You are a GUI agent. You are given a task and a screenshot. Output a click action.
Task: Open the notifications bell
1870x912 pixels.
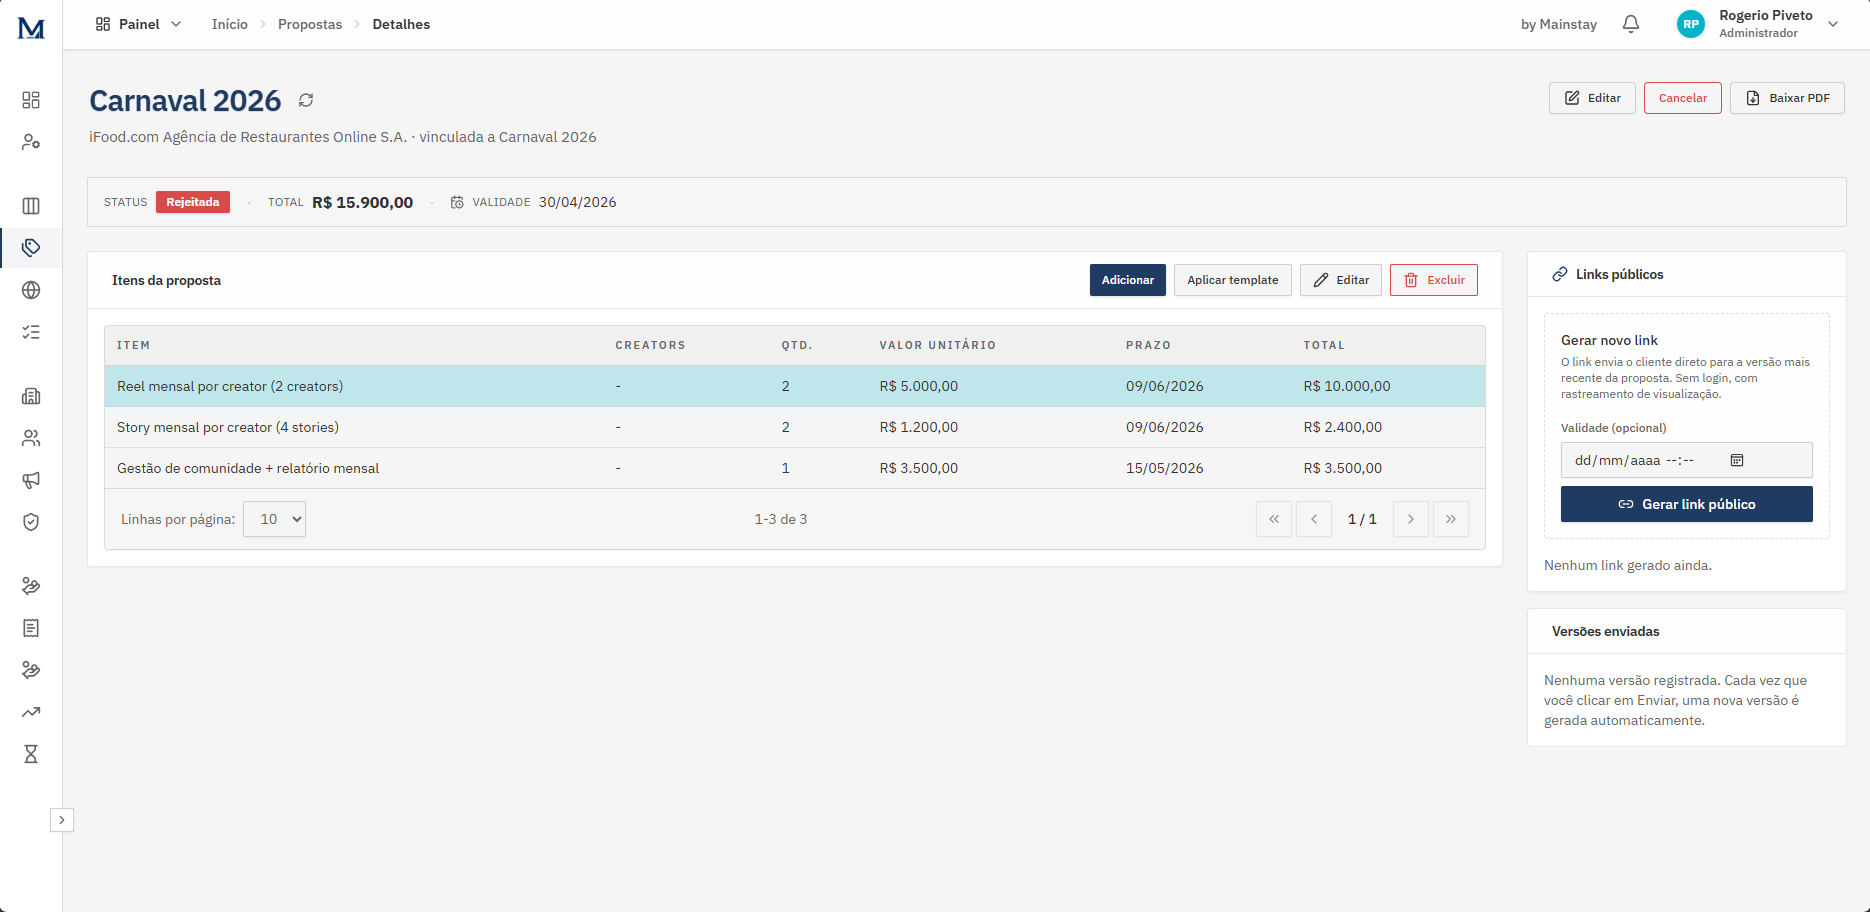tap(1631, 24)
